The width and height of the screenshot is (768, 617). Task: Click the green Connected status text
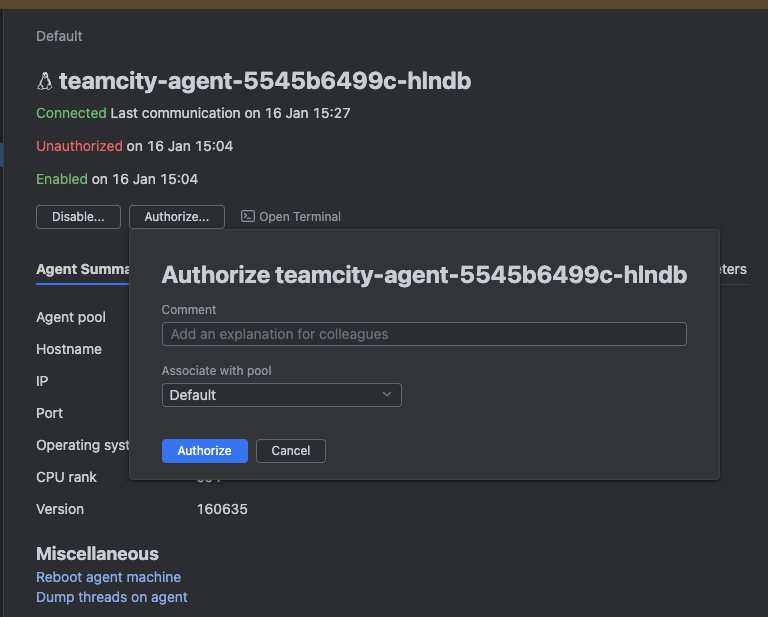[x=72, y=113]
